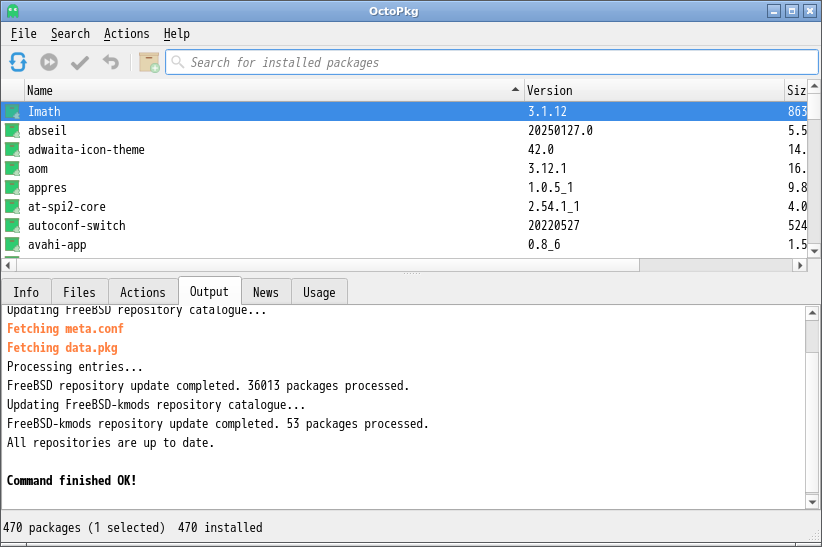Click horizontal scrollbar right arrow
This screenshot has width=822, height=547.
tap(800, 265)
